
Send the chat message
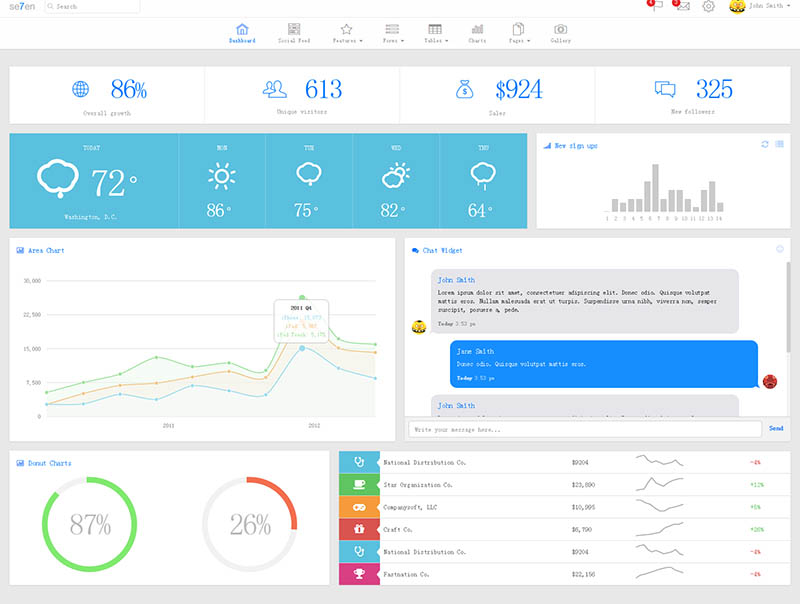(776, 428)
